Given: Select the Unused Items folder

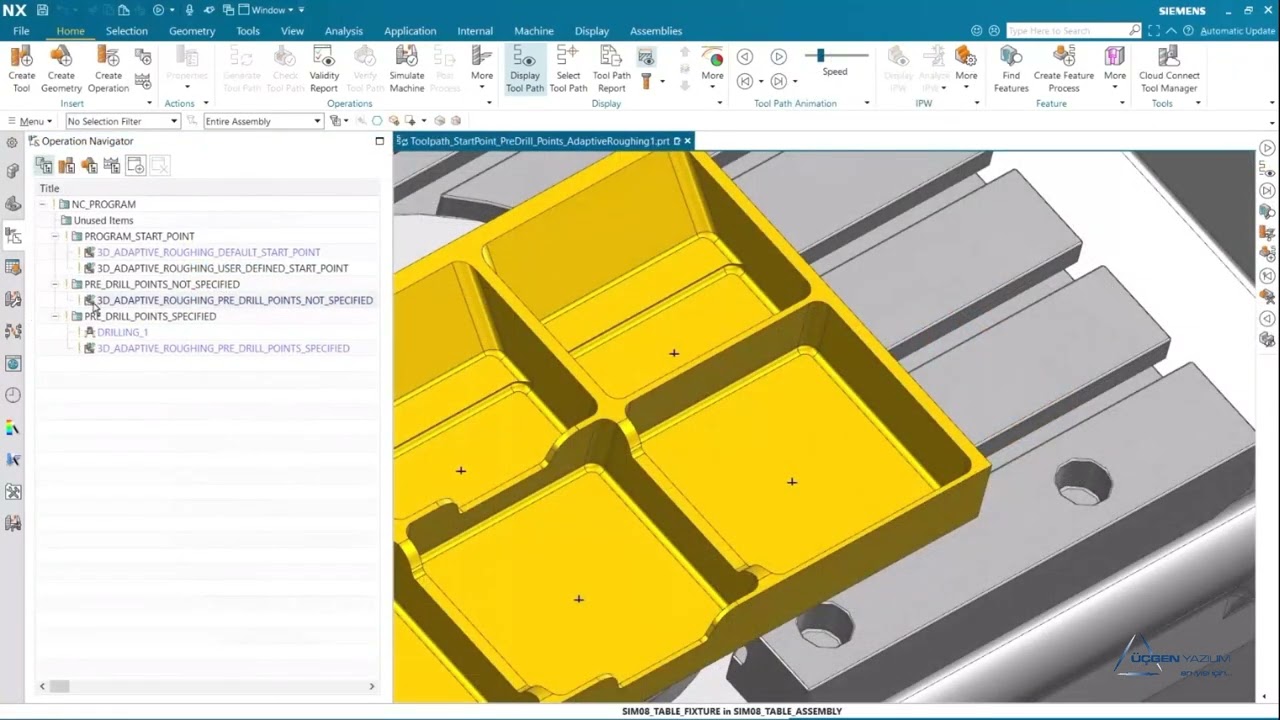Looking at the screenshot, I should (x=102, y=220).
